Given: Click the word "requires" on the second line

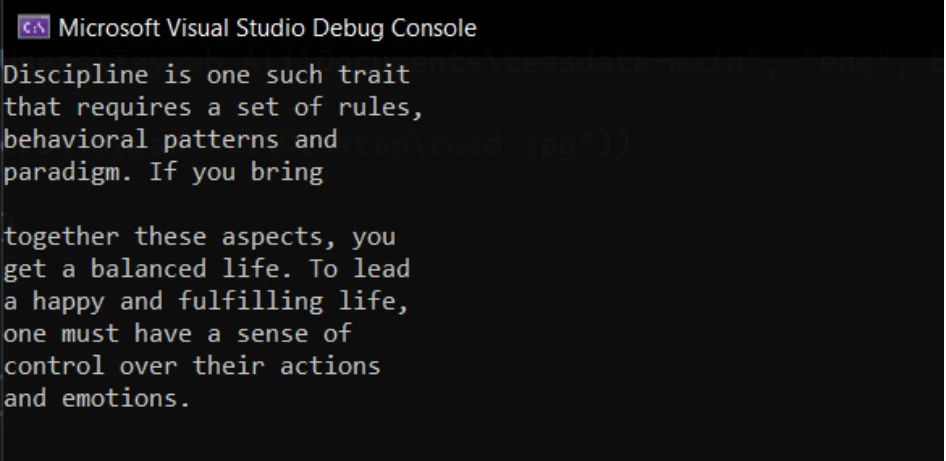Looking at the screenshot, I should coord(134,107).
